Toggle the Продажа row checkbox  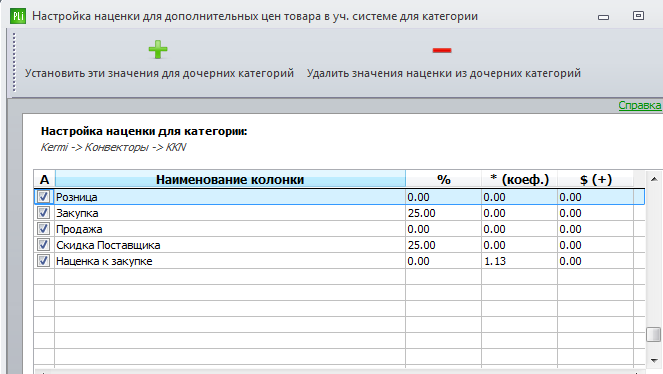[x=43, y=229]
